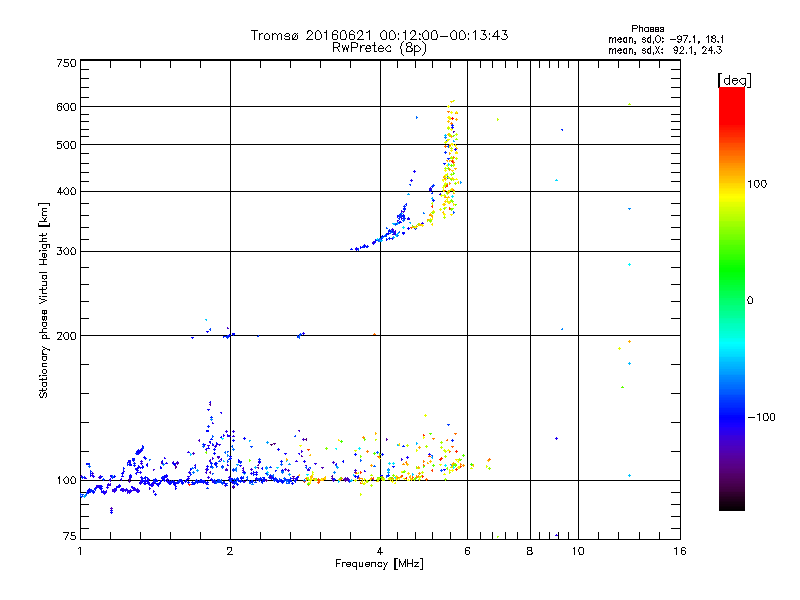Screen dimensions: 800x600
Task: Click the colorbar '0' tick label
Action: [x=750, y=301]
